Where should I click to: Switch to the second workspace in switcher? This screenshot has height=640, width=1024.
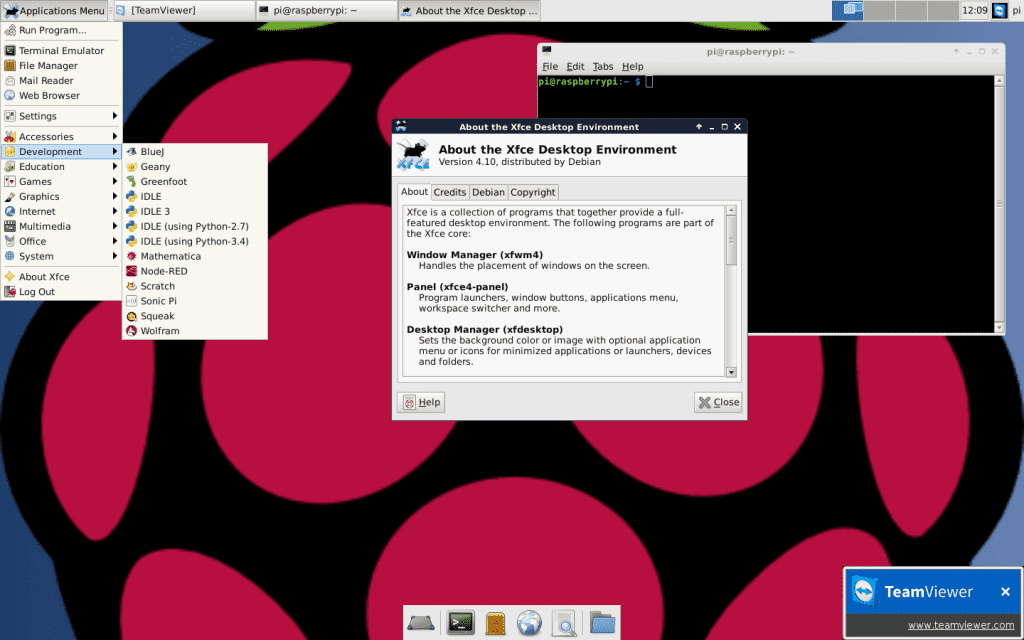878,10
